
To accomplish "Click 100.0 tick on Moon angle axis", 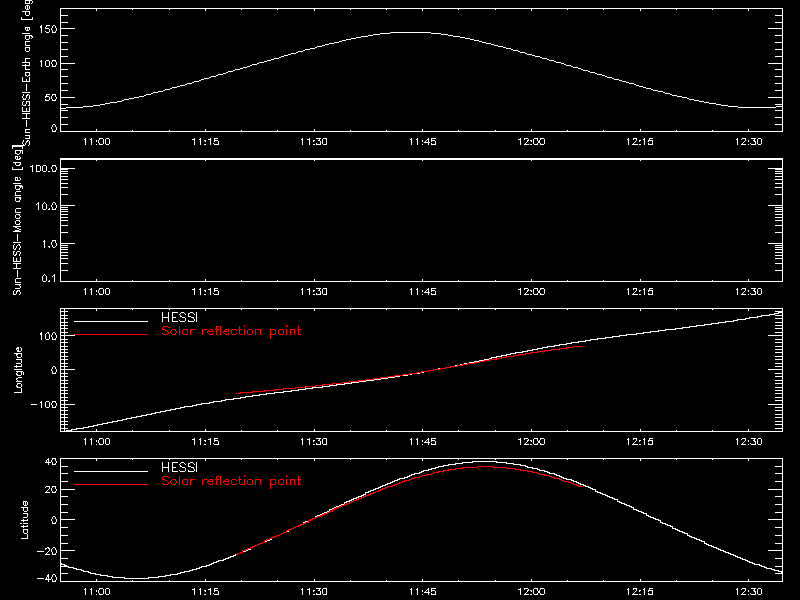I will pyautogui.click(x=43, y=168).
